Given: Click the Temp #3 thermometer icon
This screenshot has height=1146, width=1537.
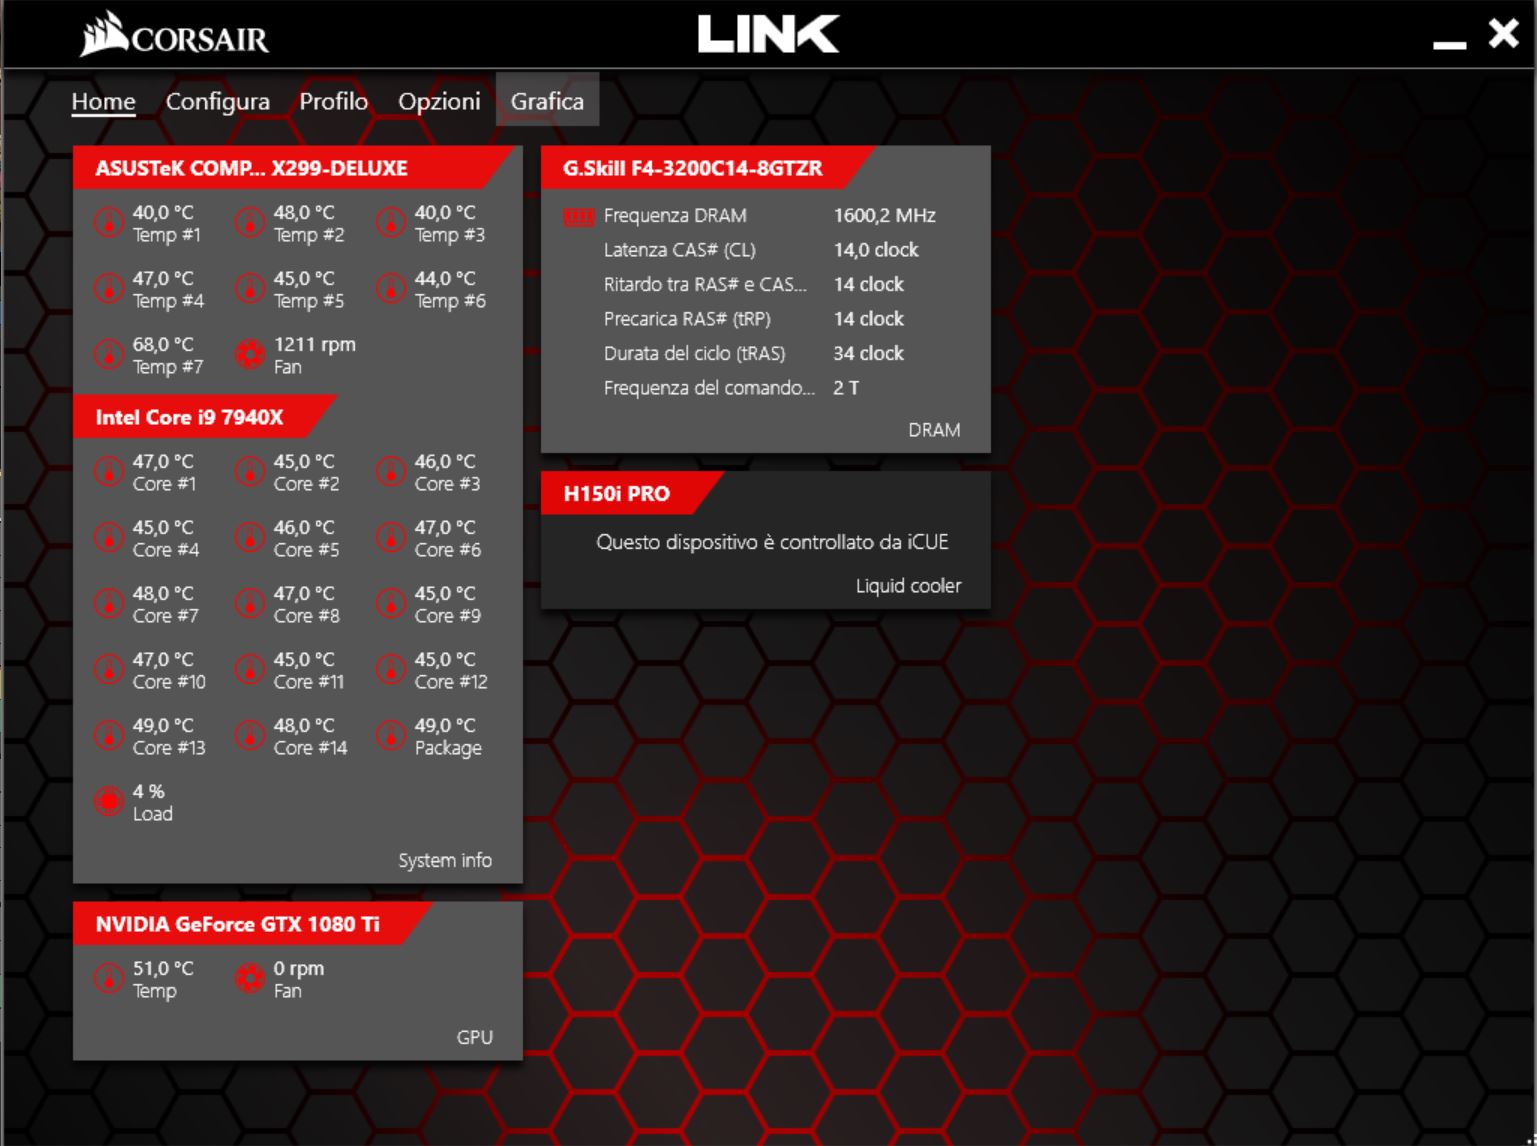Looking at the screenshot, I should coord(390,222).
